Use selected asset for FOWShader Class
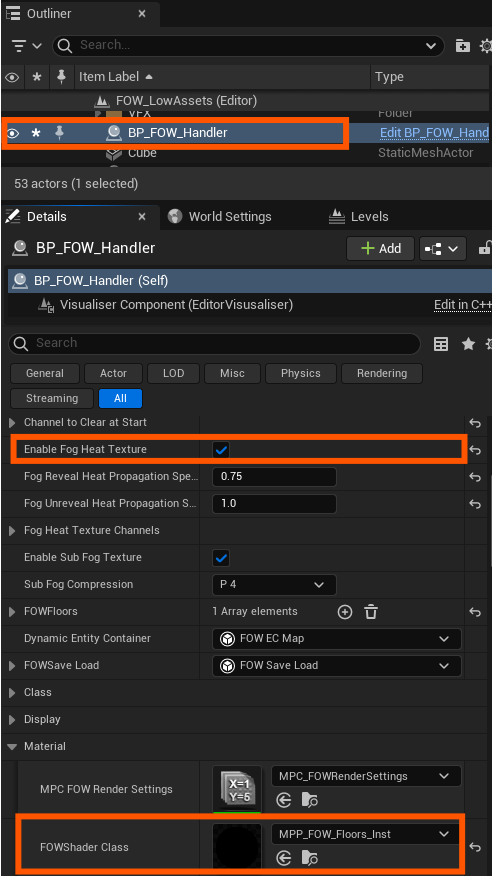The image size is (492, 876). click(284, 858)
